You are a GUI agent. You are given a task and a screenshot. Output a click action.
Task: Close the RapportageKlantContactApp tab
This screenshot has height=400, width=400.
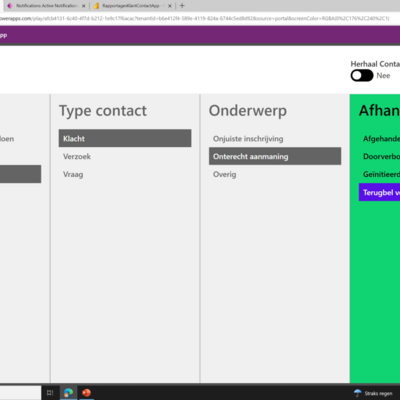pos(170,6)
